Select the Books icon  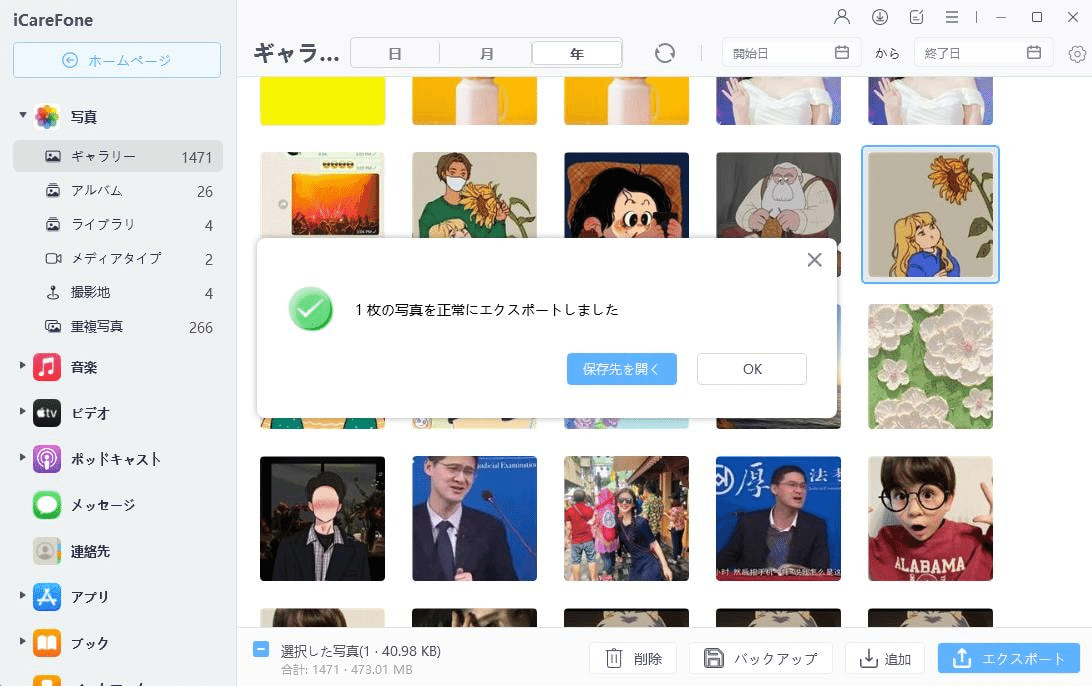[x=47, y=643]
